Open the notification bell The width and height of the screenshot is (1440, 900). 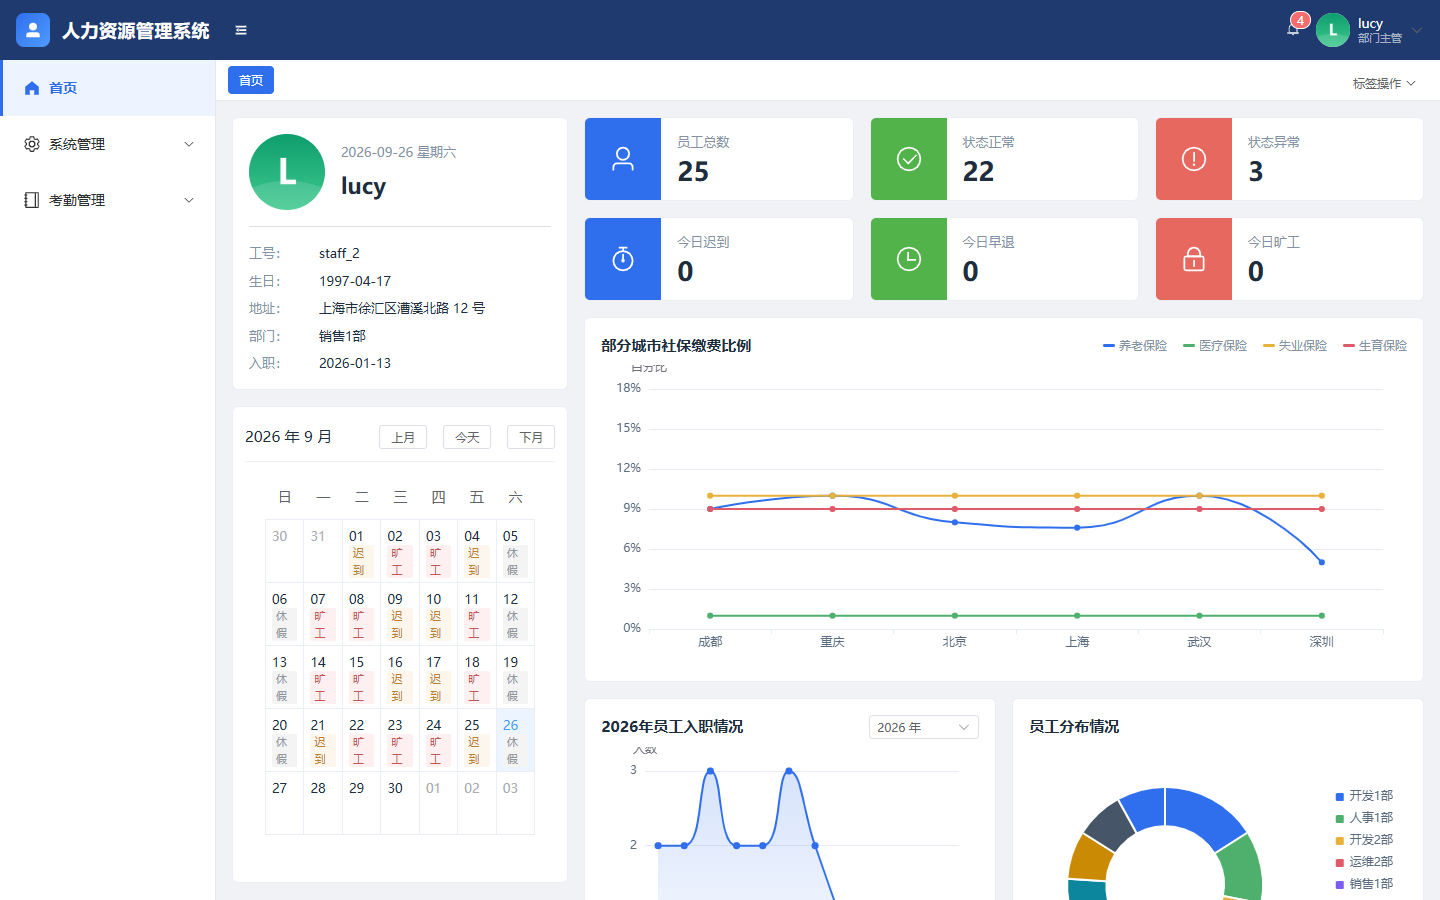point(1293,29)
